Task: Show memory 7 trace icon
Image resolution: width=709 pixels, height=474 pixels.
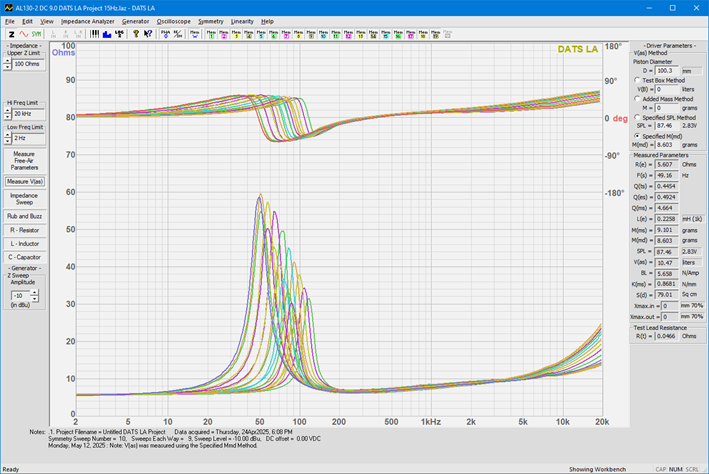Action: 286,34
